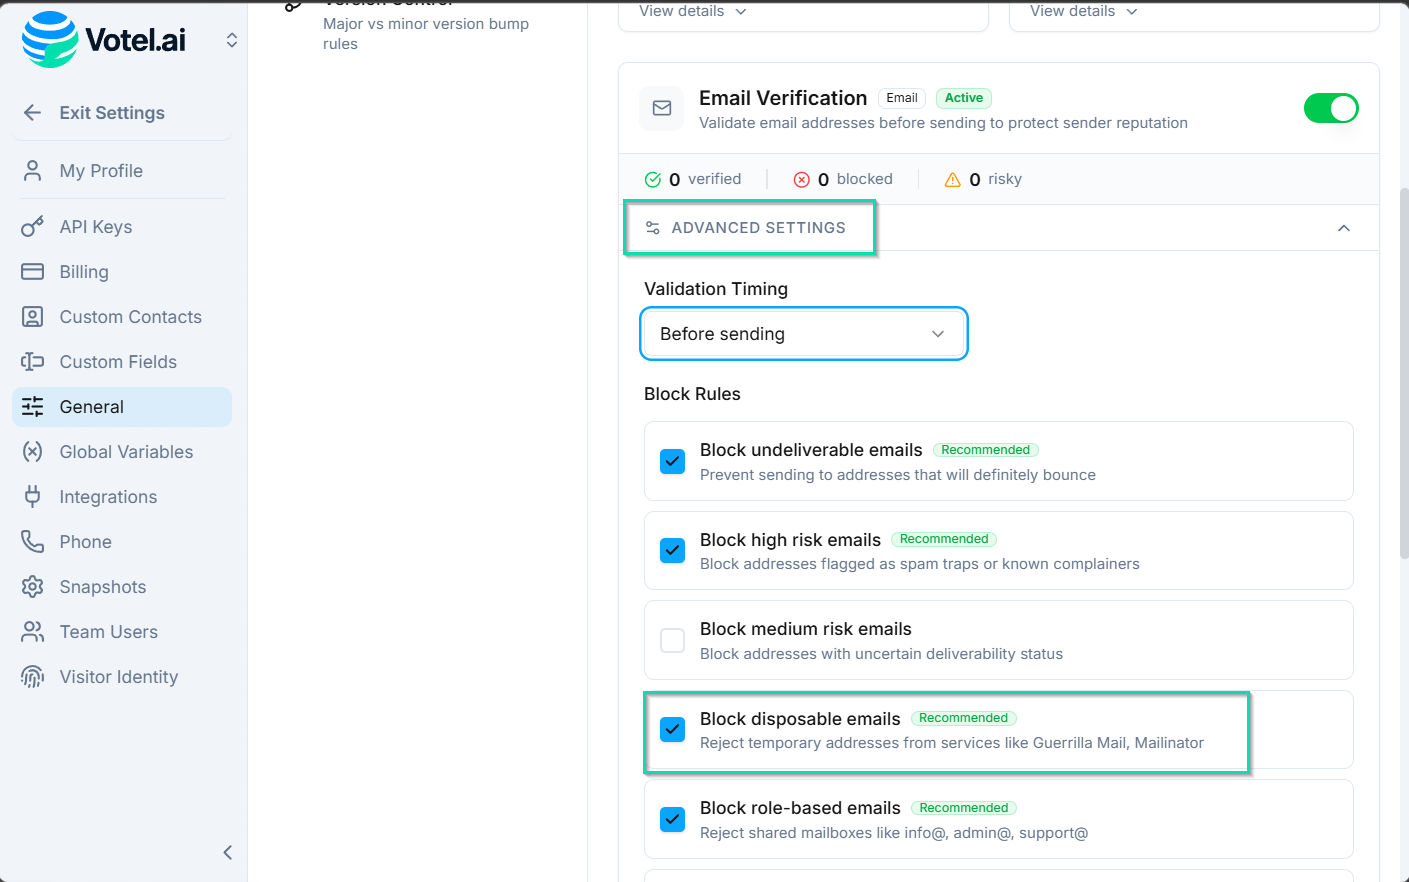
Task: Open the Validation Timing dropdown
Action: click(x=803, y=333)
